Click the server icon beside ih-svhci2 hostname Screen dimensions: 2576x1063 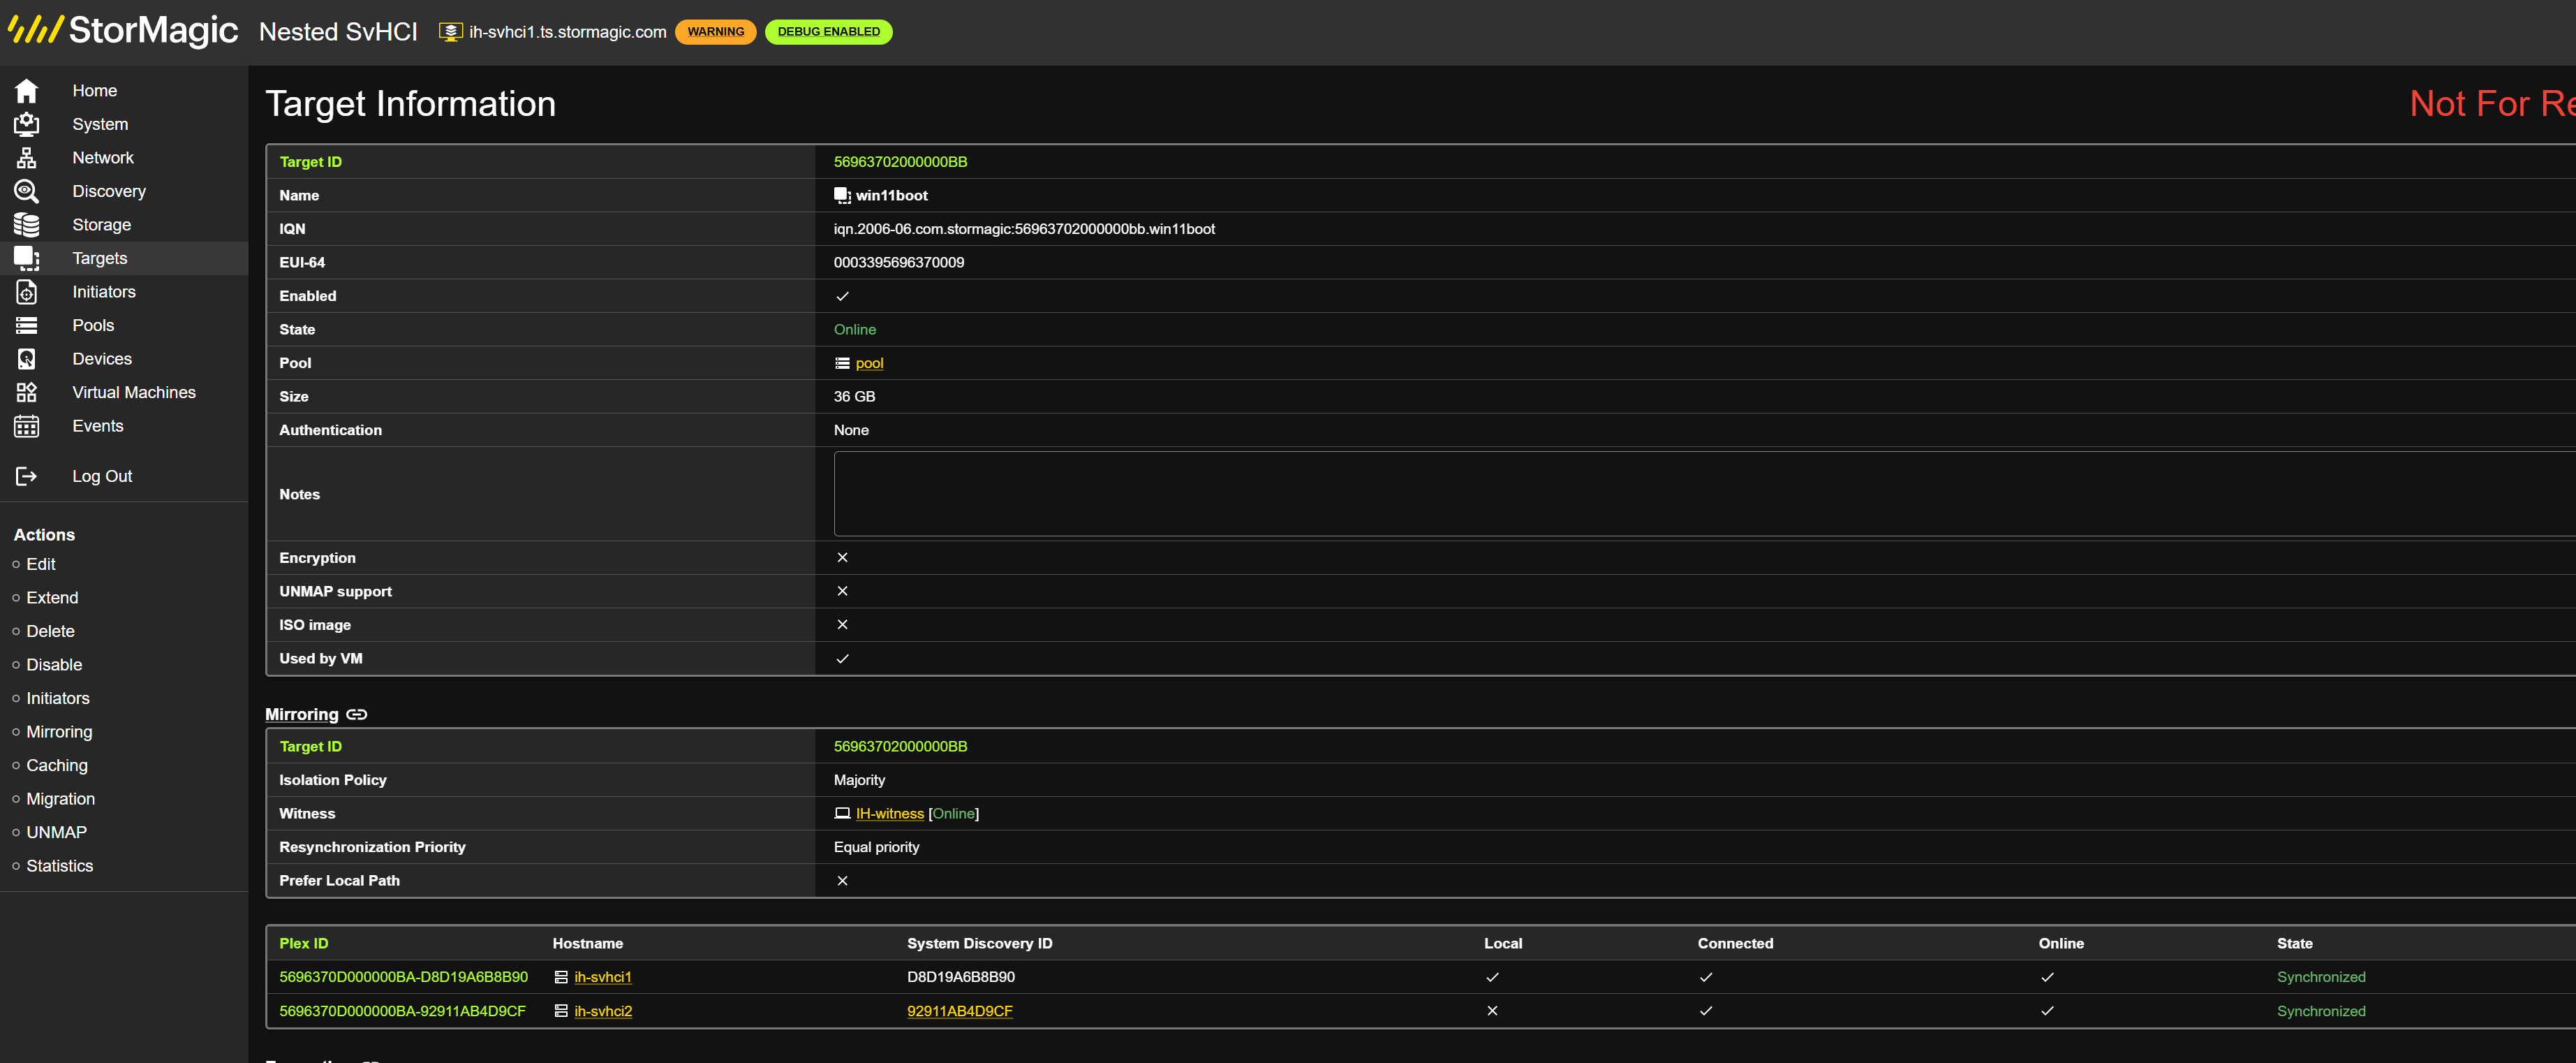click(x=561, y=1011)
